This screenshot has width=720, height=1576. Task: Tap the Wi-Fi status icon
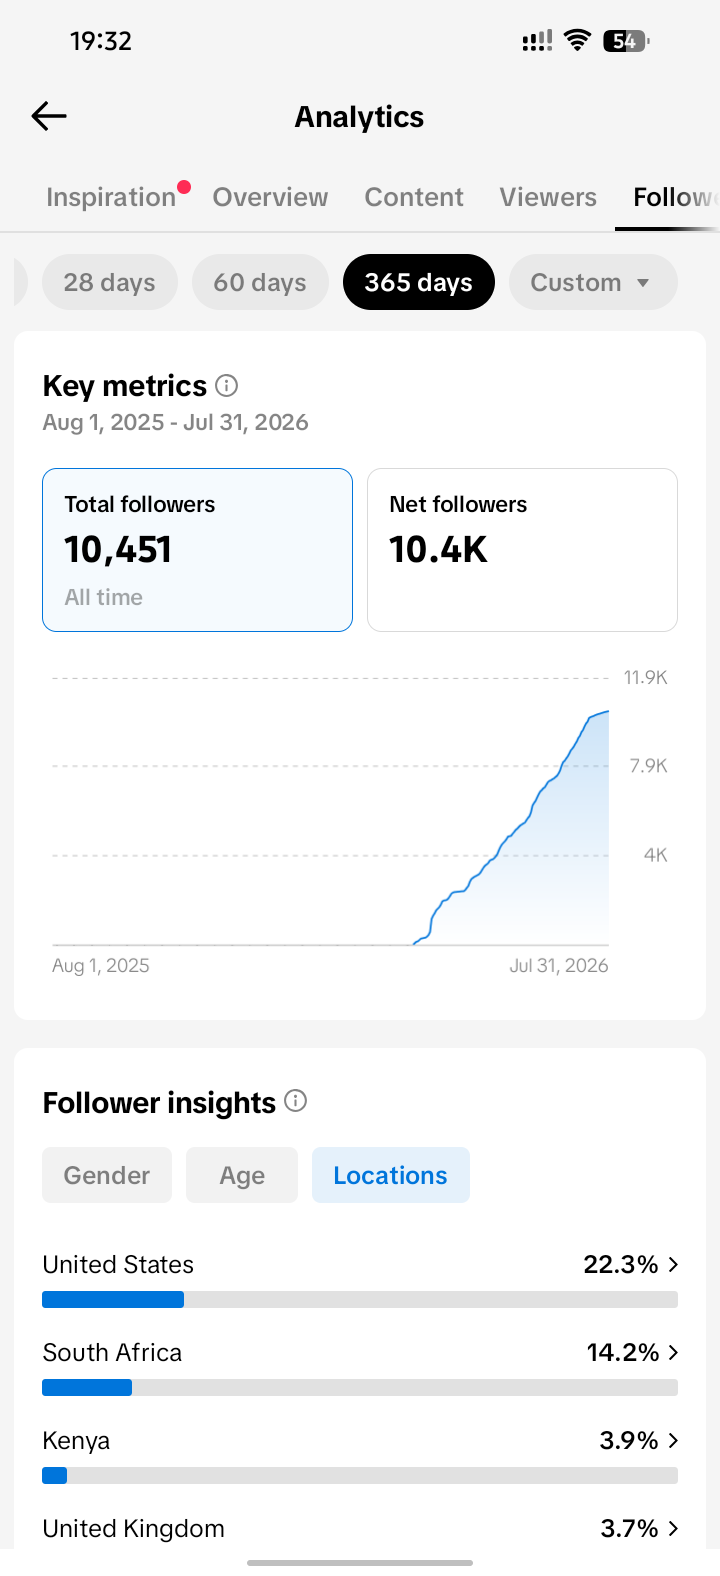pyautogui.click(x=577, y=41)
